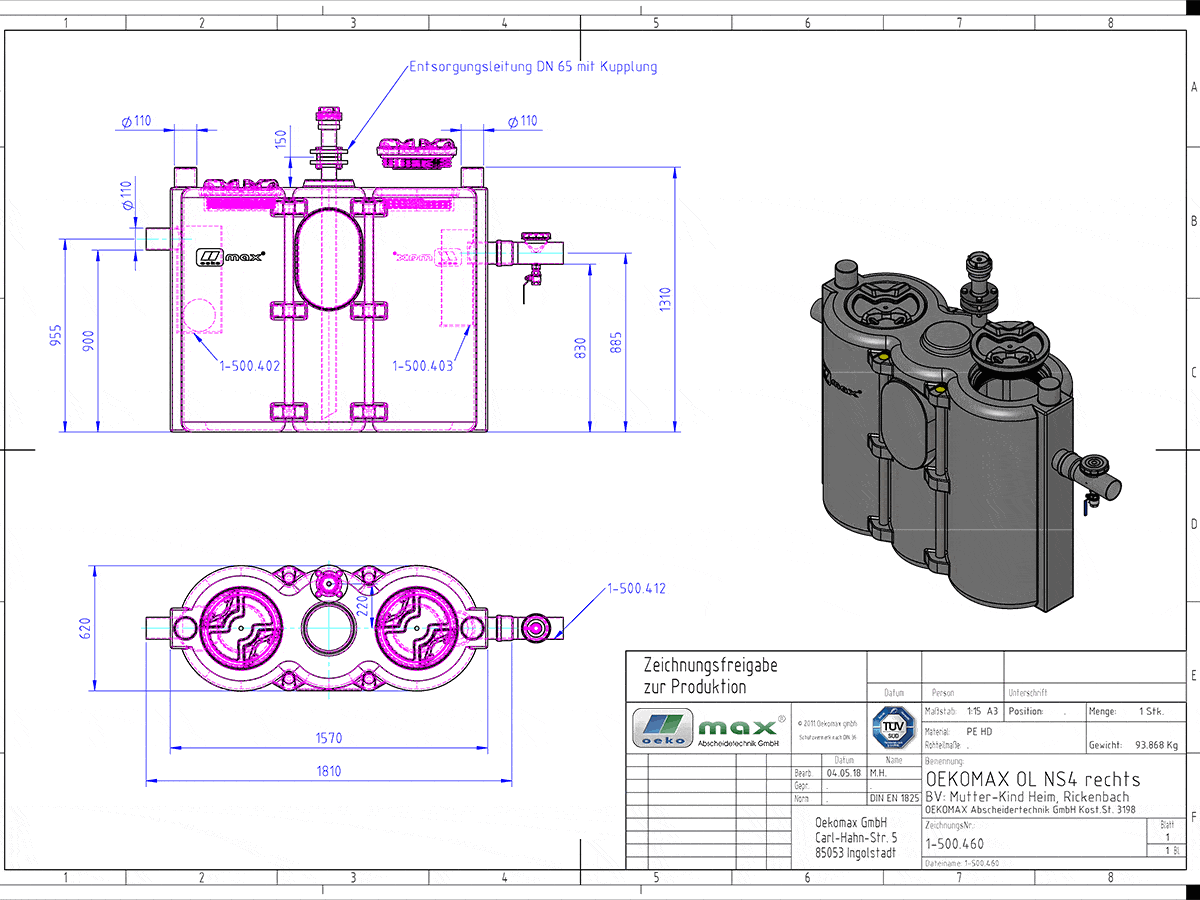1200x900 pixels.
Task: Click the 'Benennung:' field label
Action: click(943, 762)
